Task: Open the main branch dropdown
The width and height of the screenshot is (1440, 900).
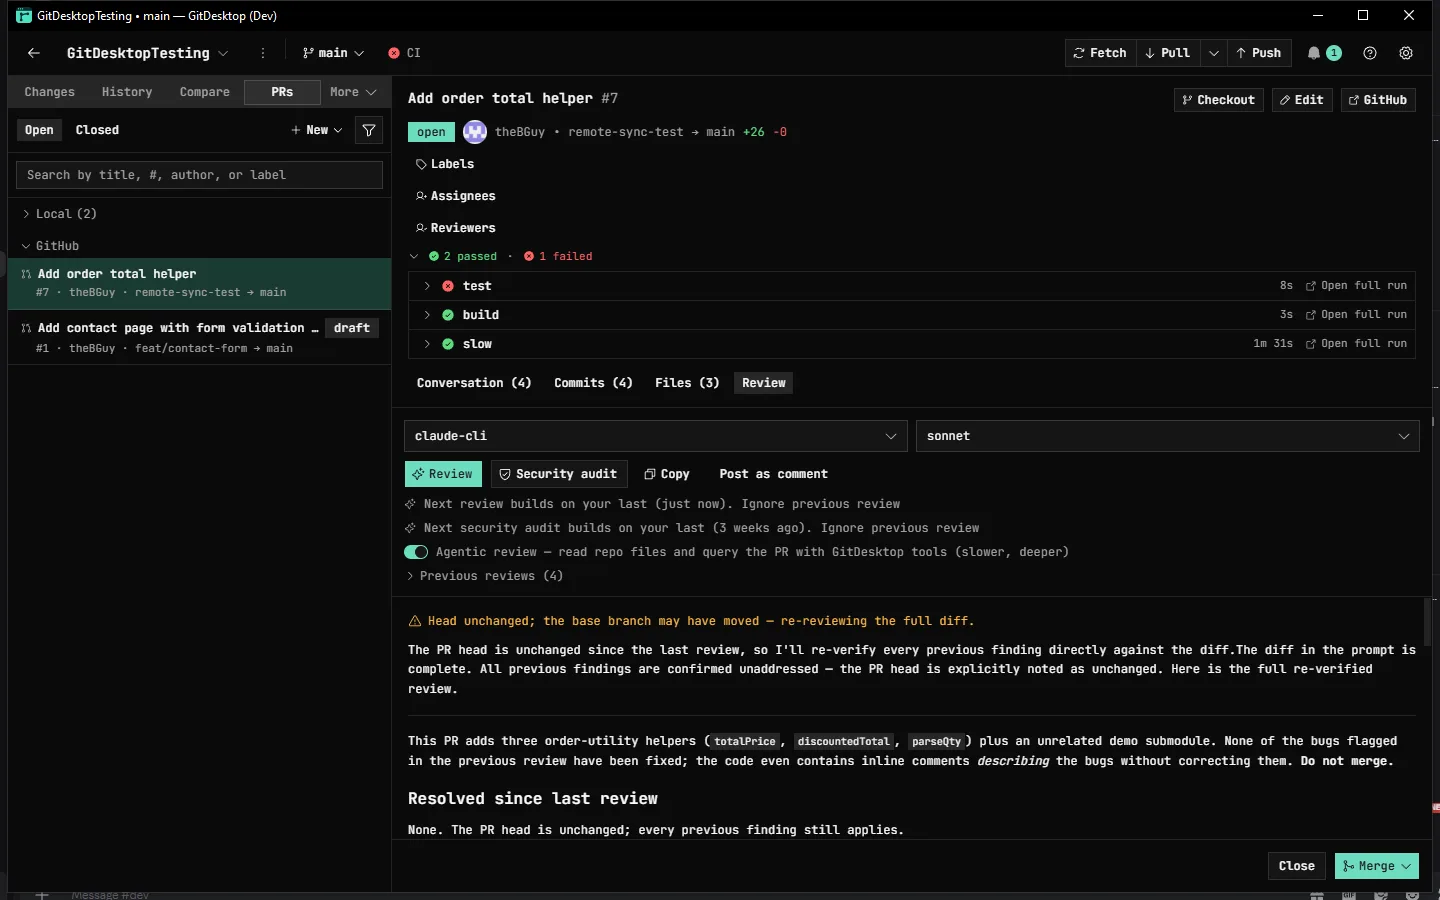Action: coord(333,53)
